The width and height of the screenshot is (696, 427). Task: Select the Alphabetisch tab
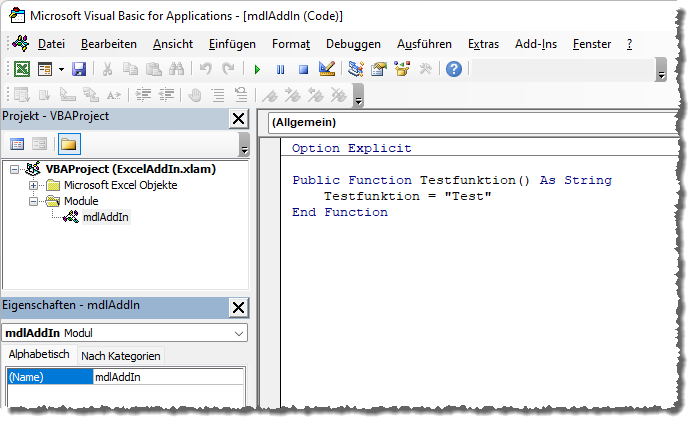tap(39, 356)
